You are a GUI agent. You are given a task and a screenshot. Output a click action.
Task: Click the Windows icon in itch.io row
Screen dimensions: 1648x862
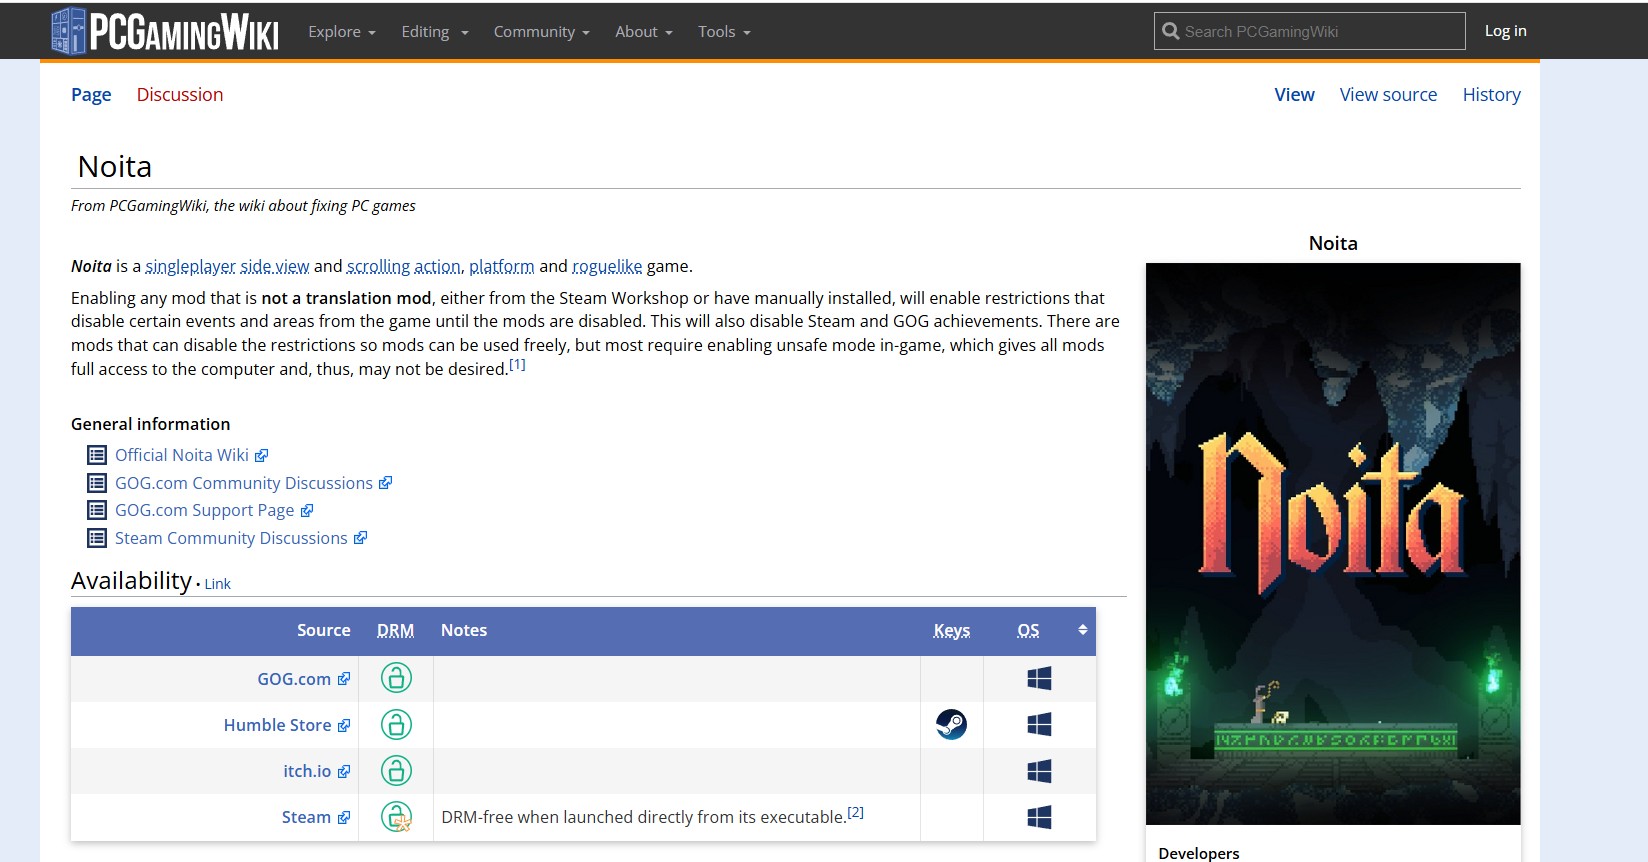point(1039,771)
